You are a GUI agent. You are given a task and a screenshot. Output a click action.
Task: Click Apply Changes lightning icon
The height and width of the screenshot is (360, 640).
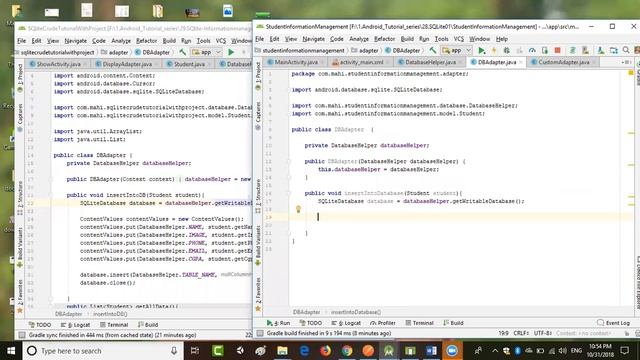click(494, 50)
